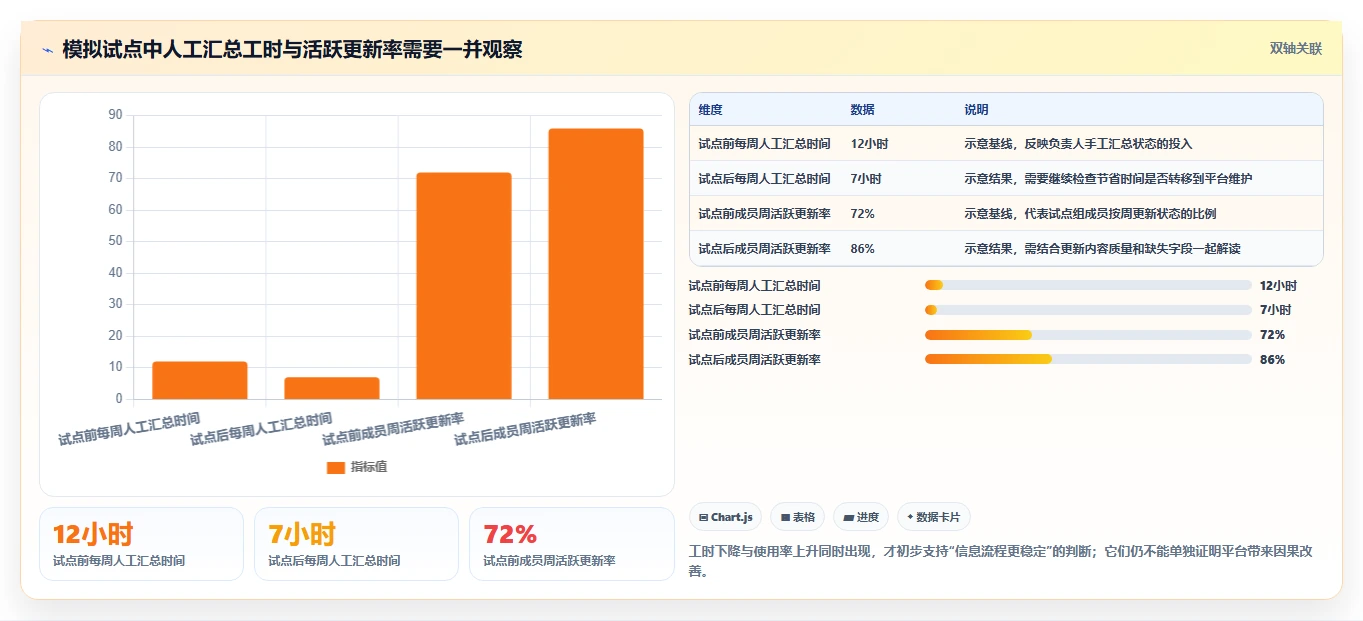
Task: Click the bar chart bar for 试点前成员周活跃更新率
Action: 464,286
